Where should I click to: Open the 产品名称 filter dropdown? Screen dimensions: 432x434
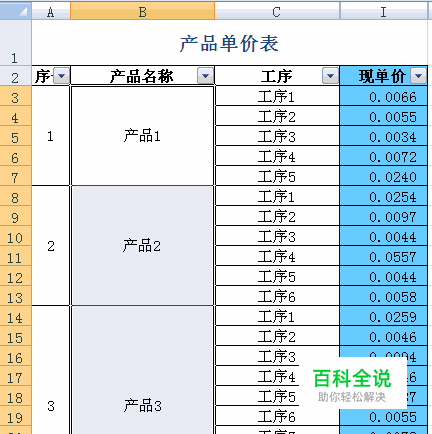tap(205, 76)
